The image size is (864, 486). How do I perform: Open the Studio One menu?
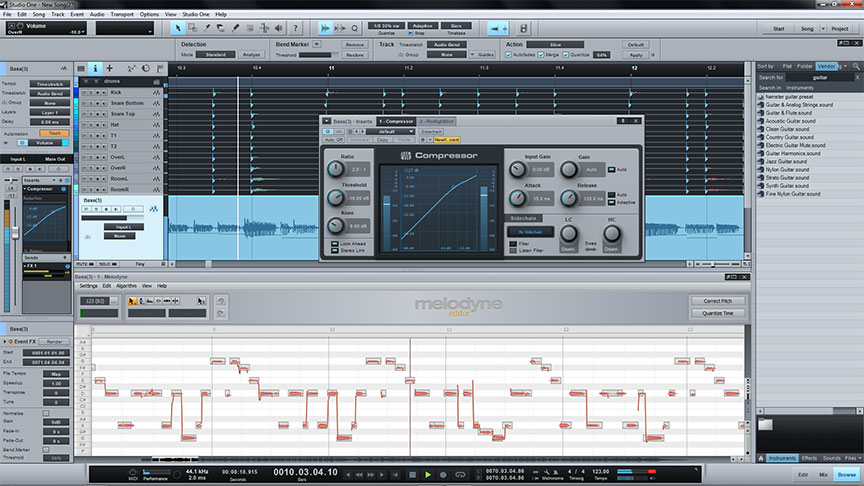(x=196, y=14)
